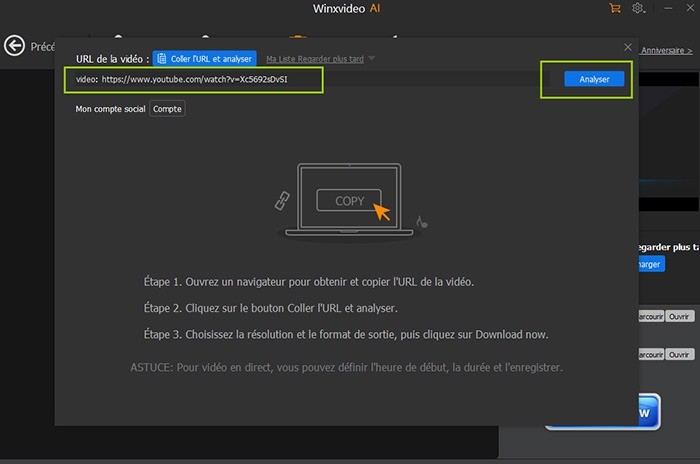700x464 pixels.
Task: Click the partially hidden blue charger button
Action: (651, 264)
